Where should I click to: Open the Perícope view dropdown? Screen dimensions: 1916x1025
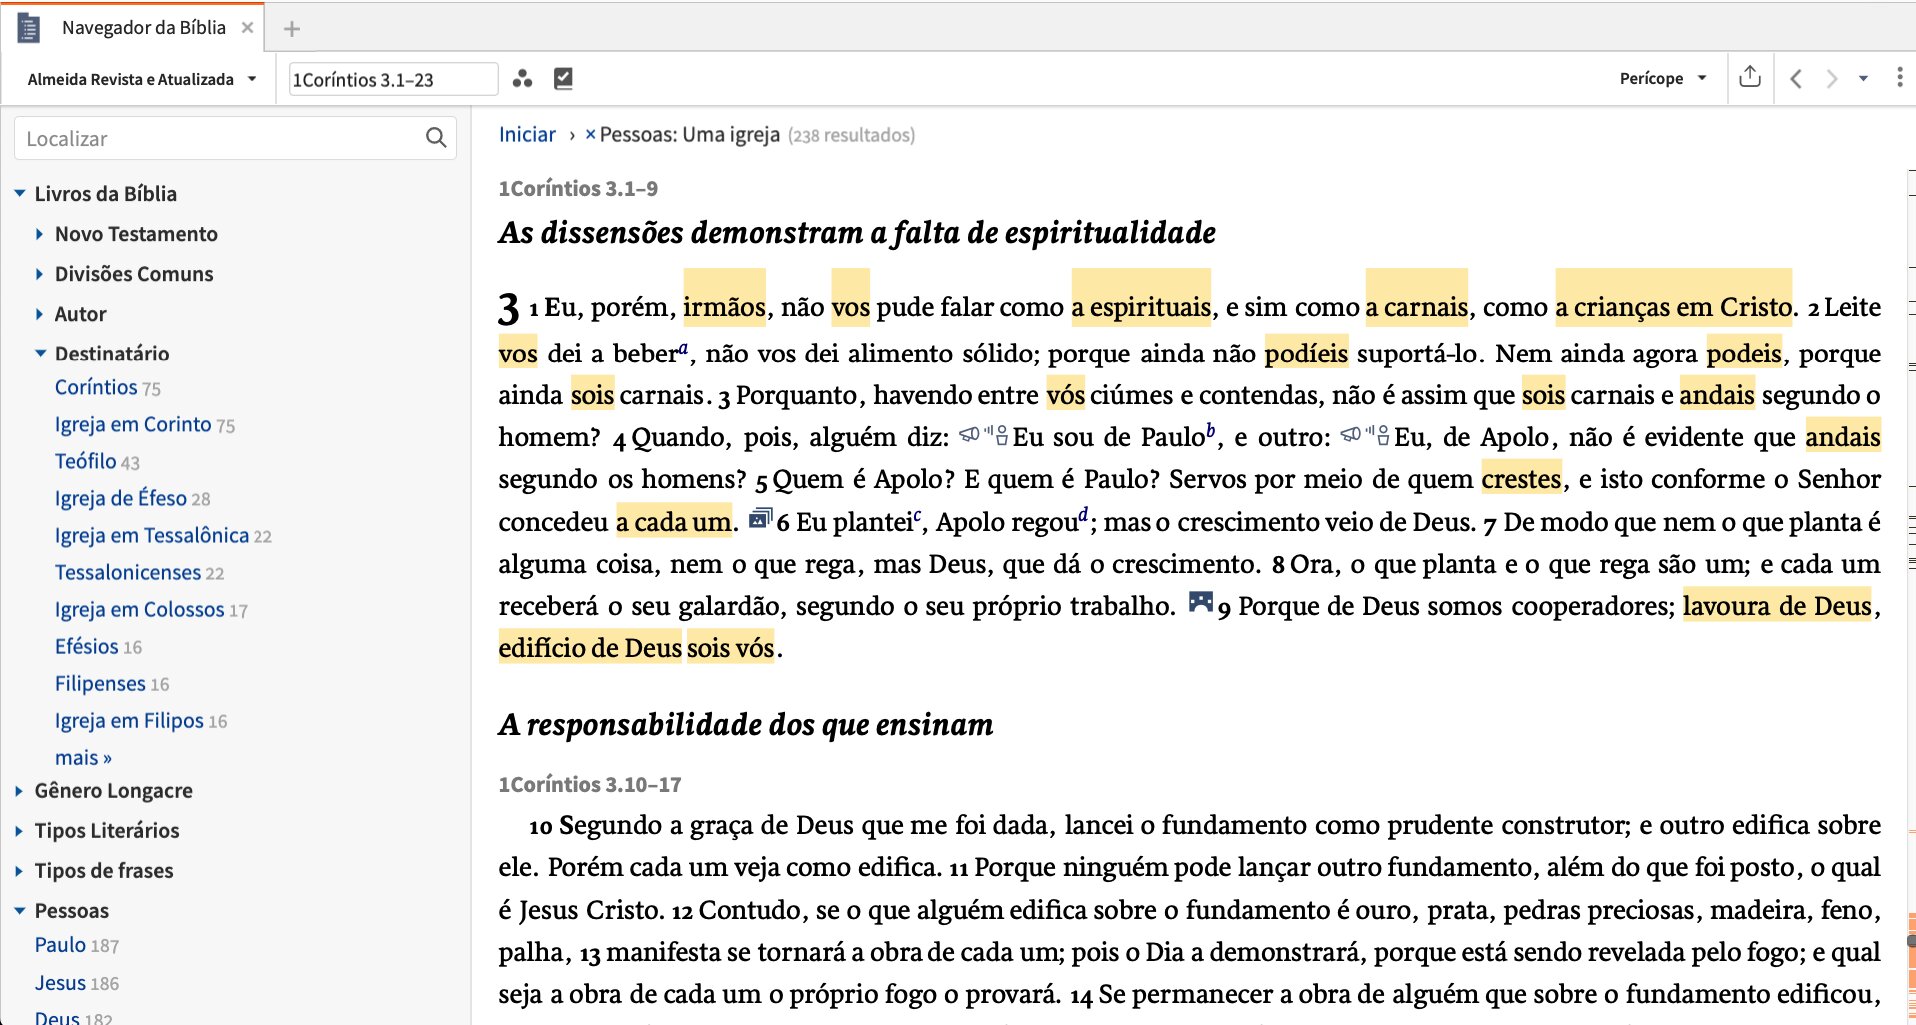tap(1663, 78)
